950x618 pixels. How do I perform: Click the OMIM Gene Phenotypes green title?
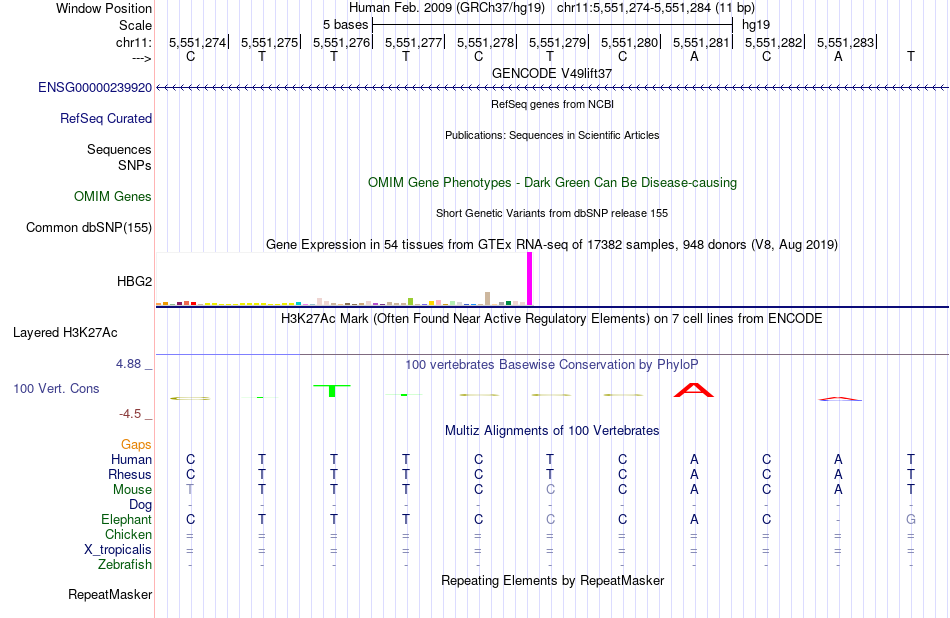[553, 182]
